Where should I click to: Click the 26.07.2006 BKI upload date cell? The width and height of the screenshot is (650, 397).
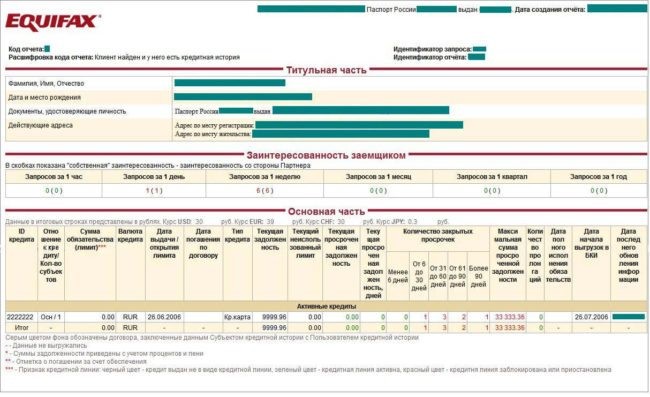click(x=591, y=317)
